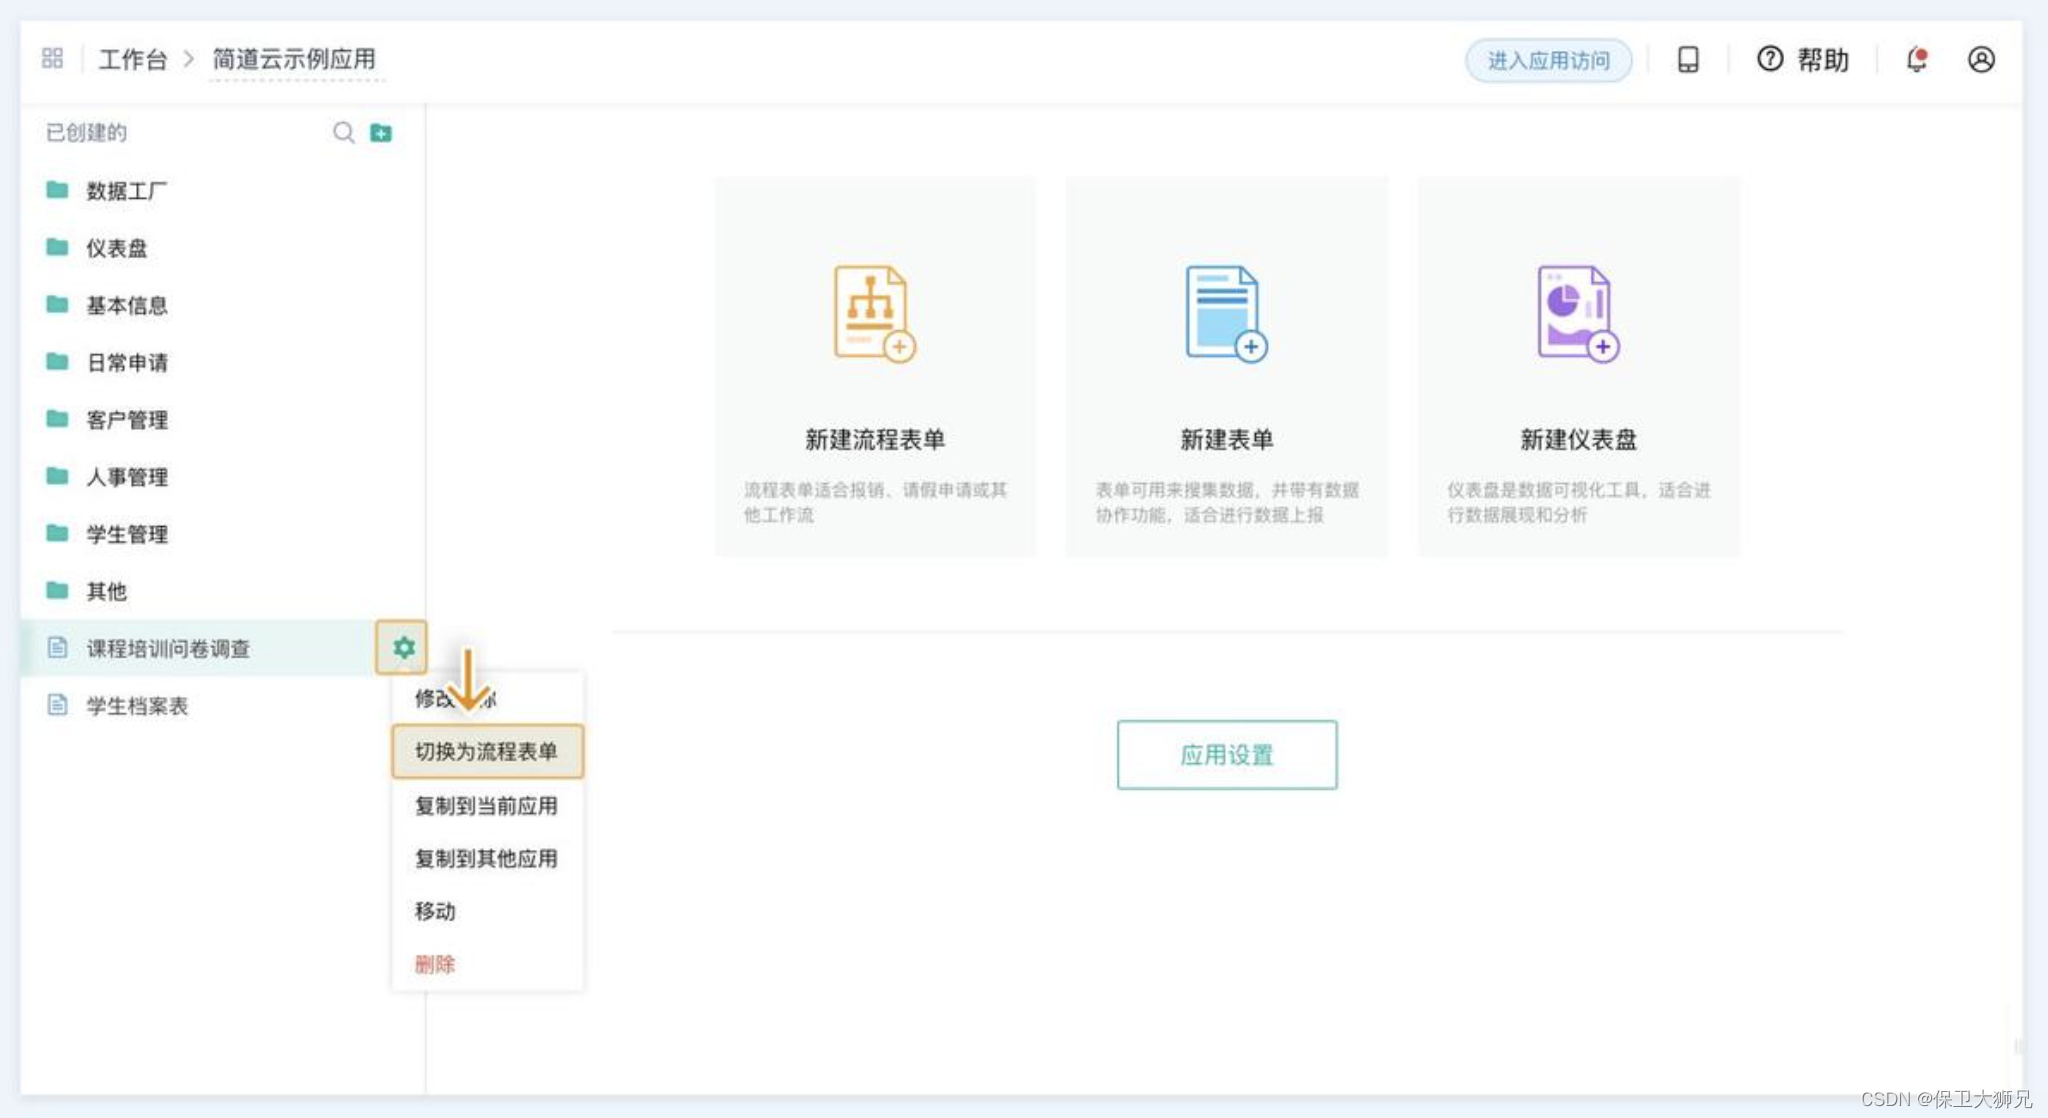Expand the 客户管理 folder
The width and height of the screenshot is (2048, 1118).
pos(126,419)
